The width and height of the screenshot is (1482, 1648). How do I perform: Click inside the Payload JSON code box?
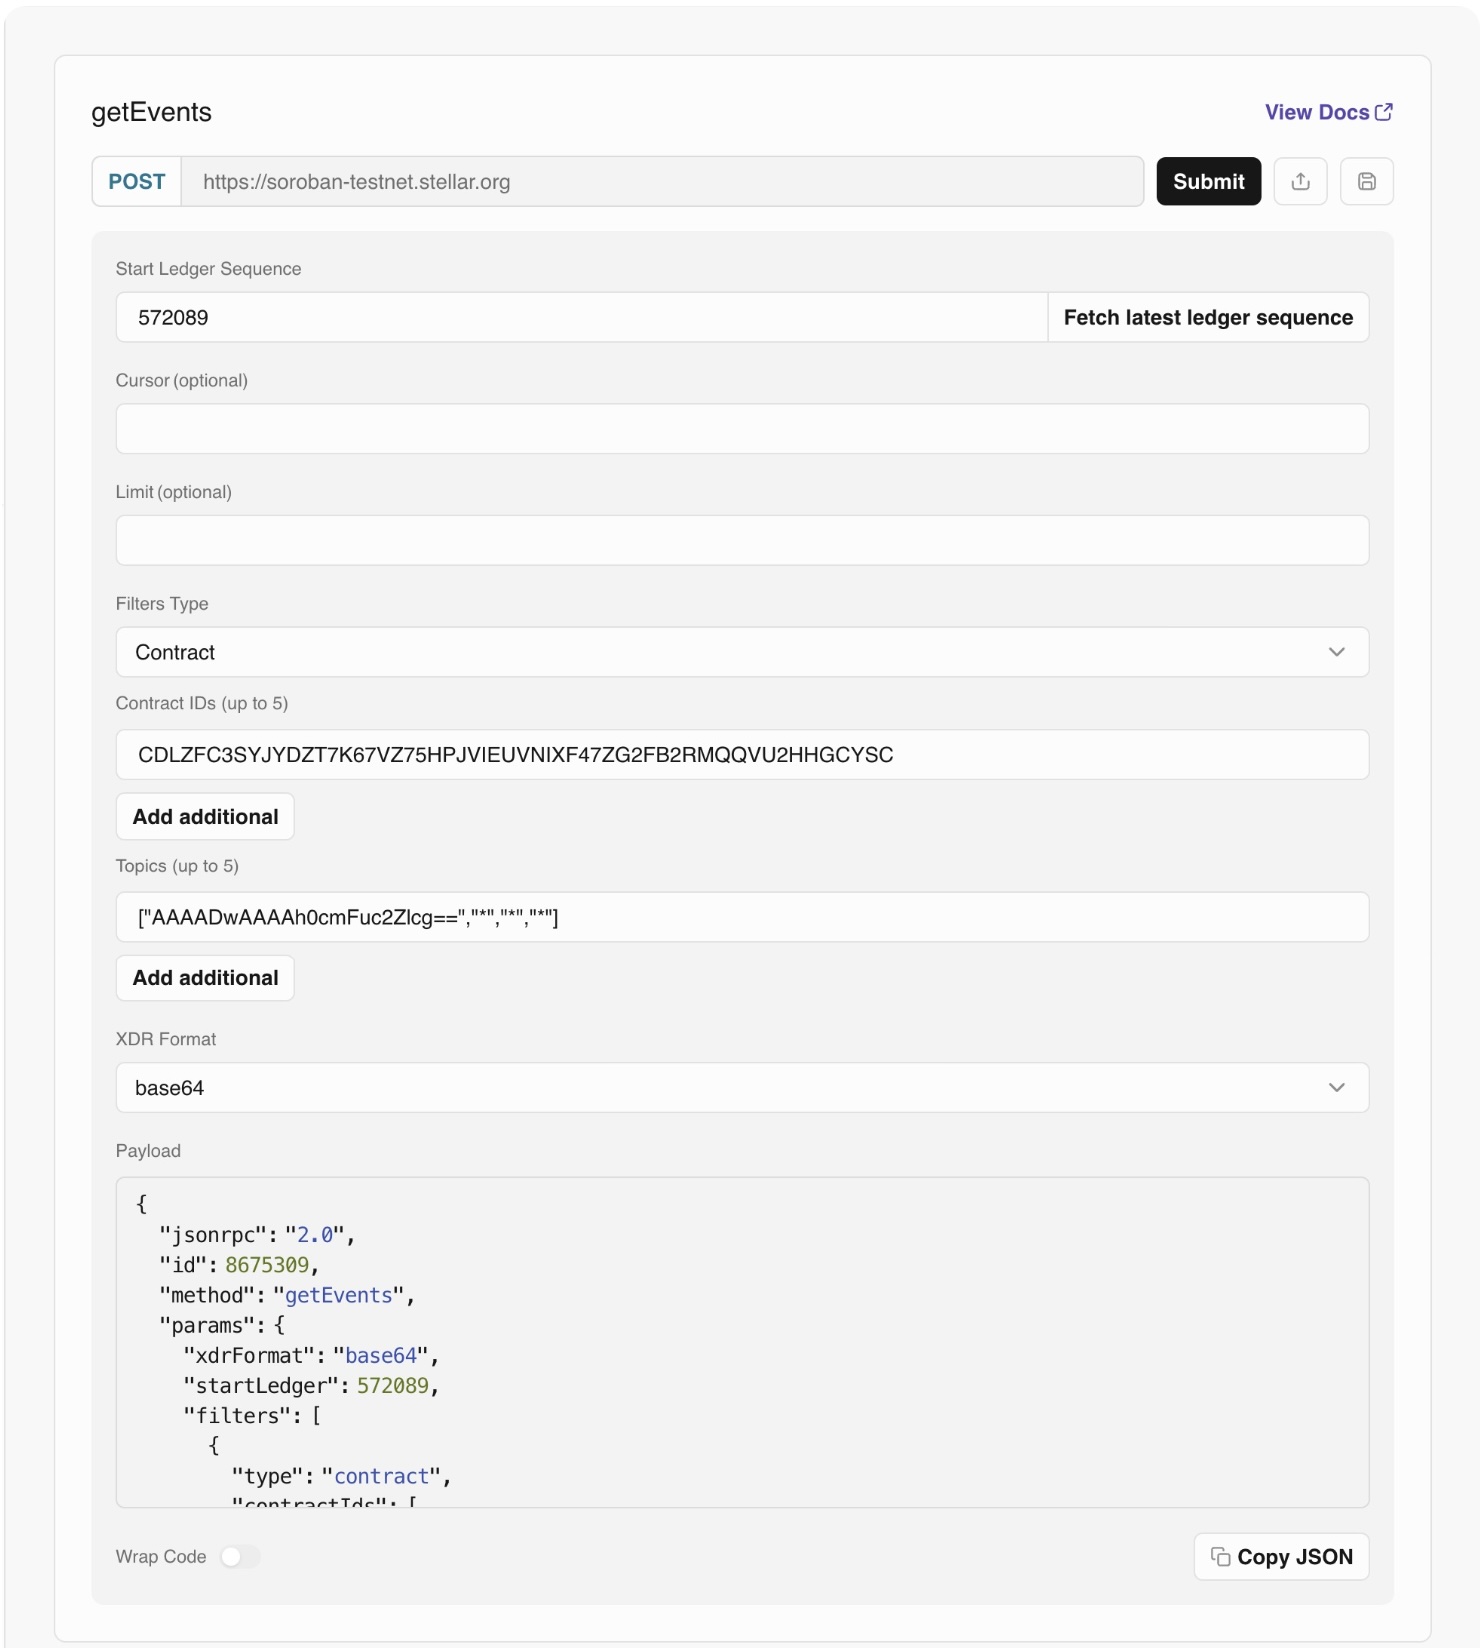click(741, 1341)
